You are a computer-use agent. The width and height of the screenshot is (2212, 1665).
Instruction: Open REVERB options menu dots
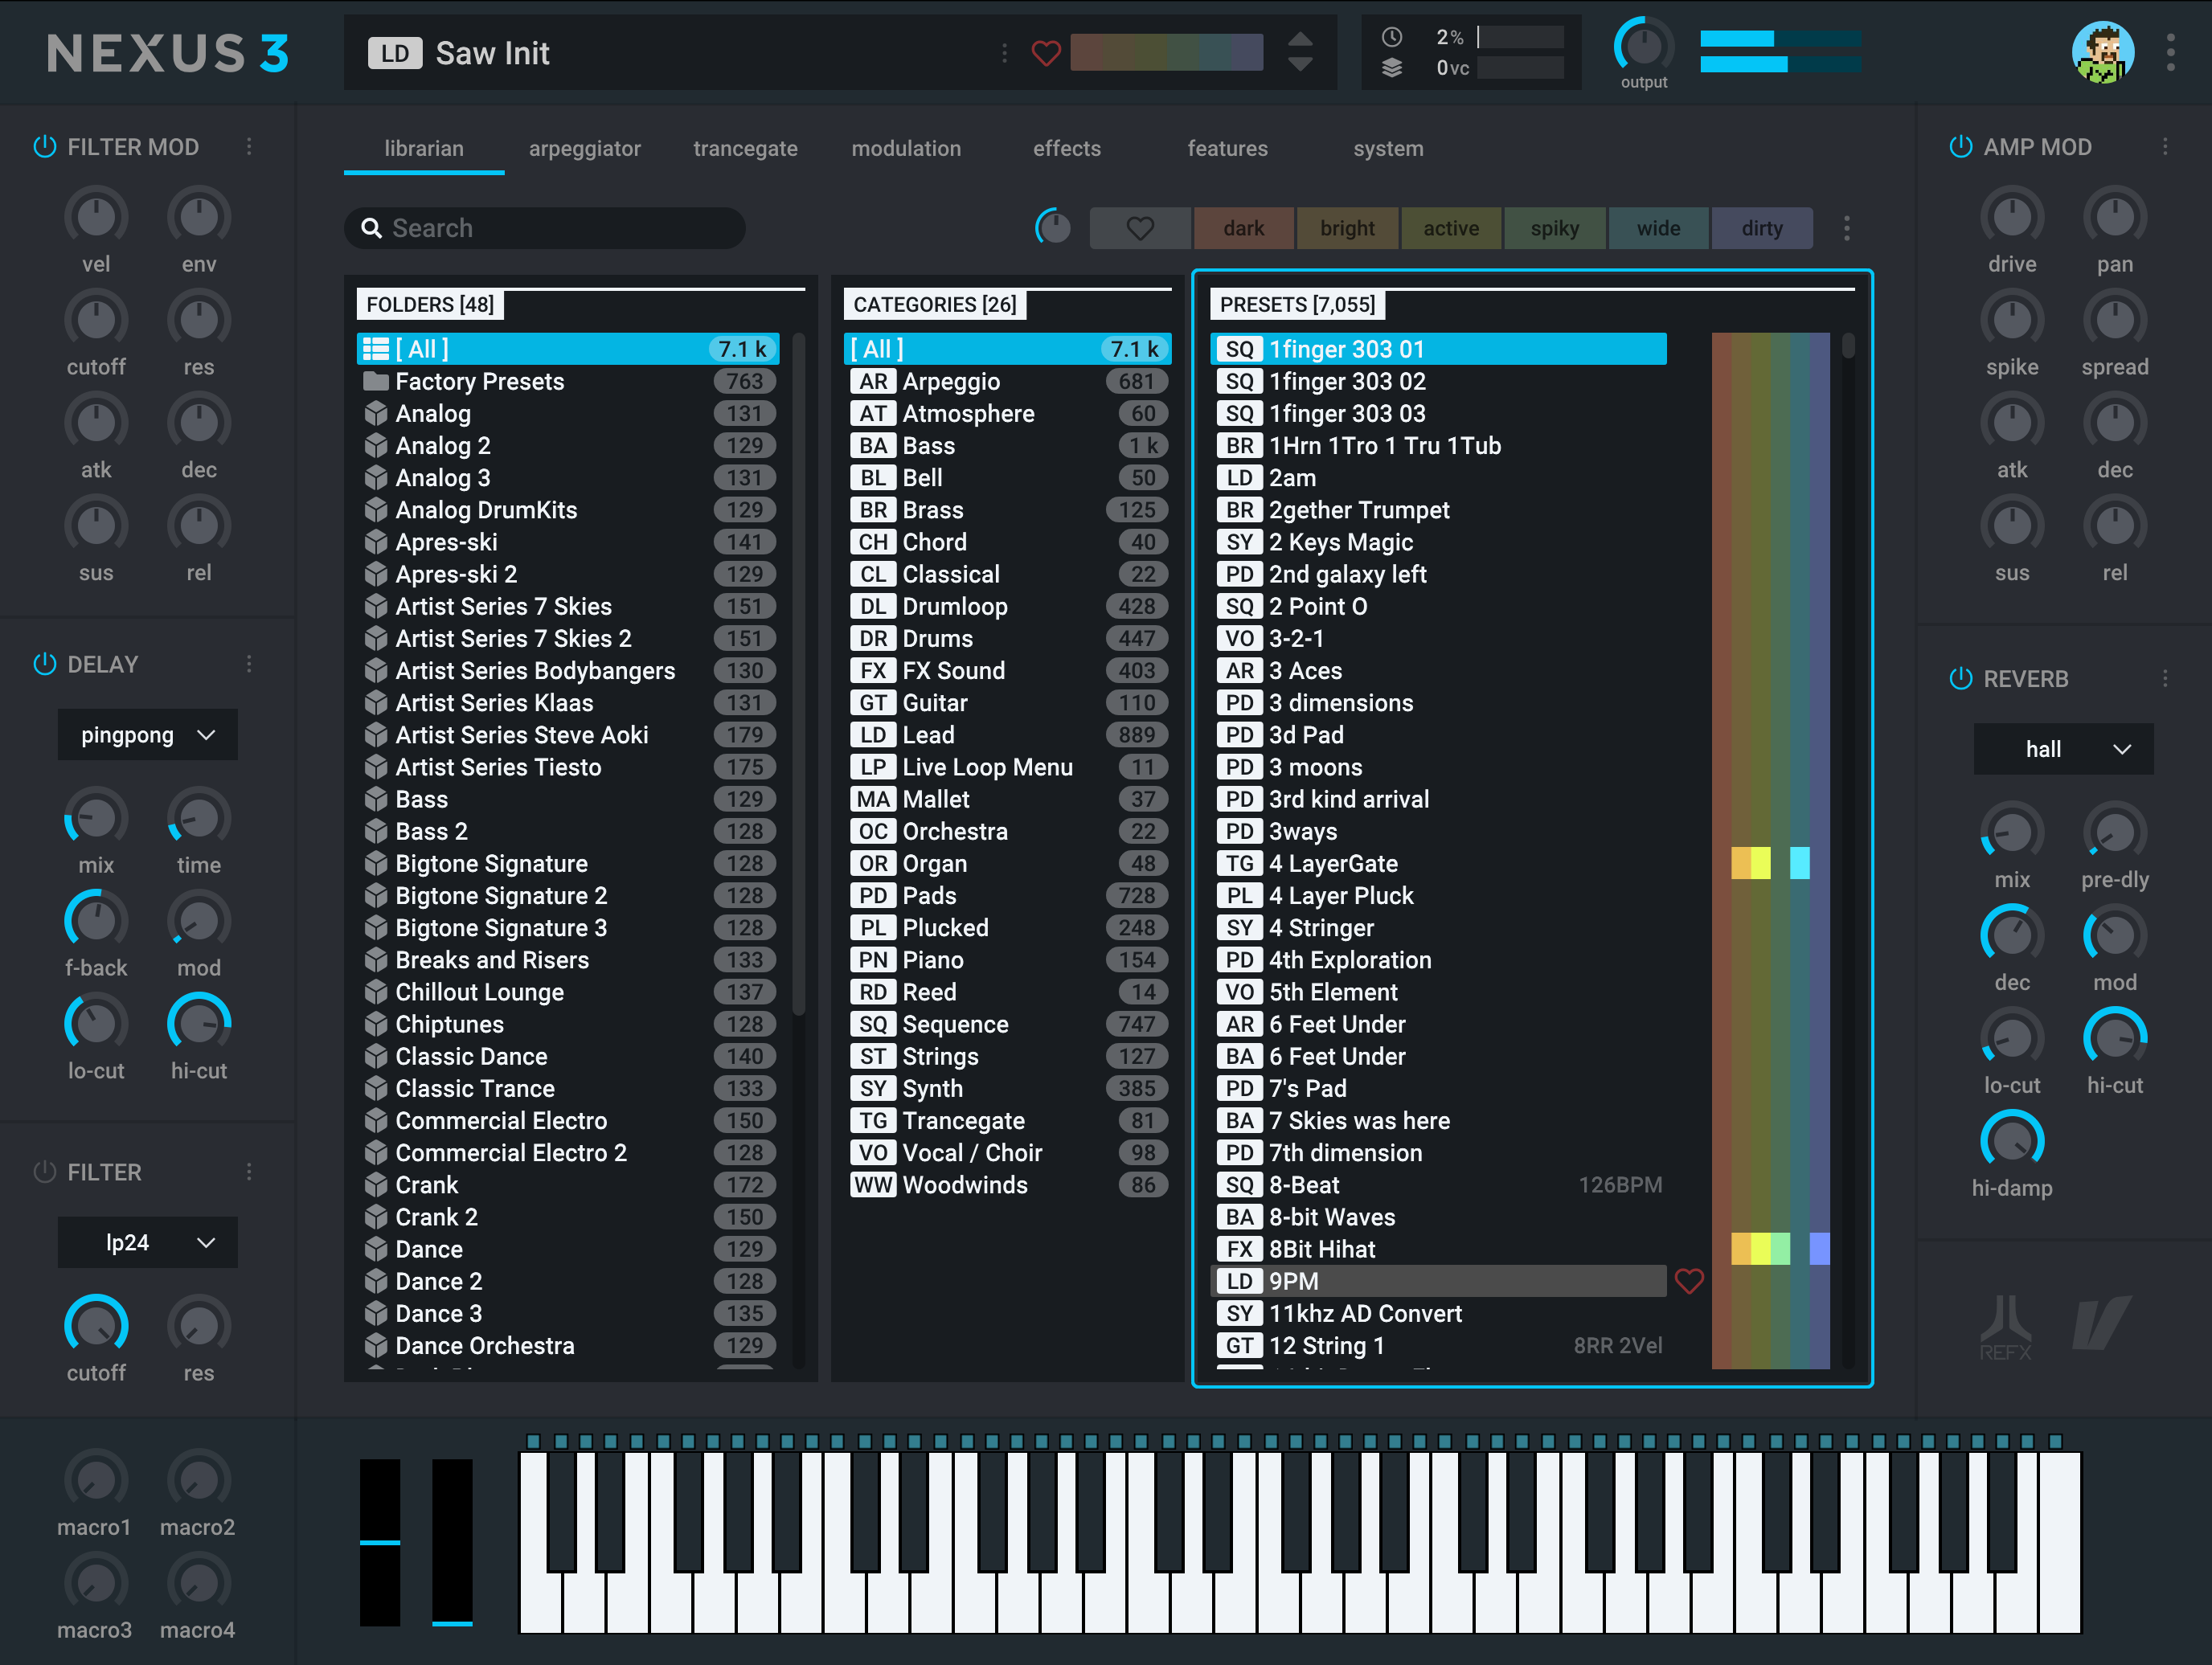2165,679
